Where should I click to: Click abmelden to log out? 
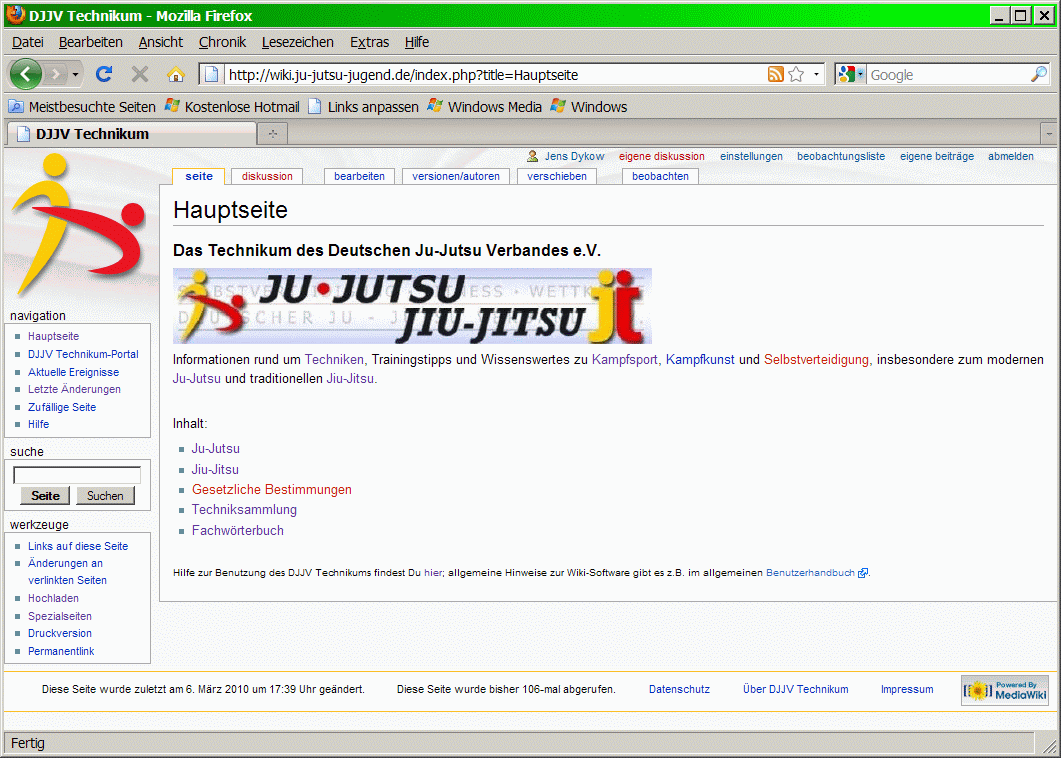pos(1011,156)
